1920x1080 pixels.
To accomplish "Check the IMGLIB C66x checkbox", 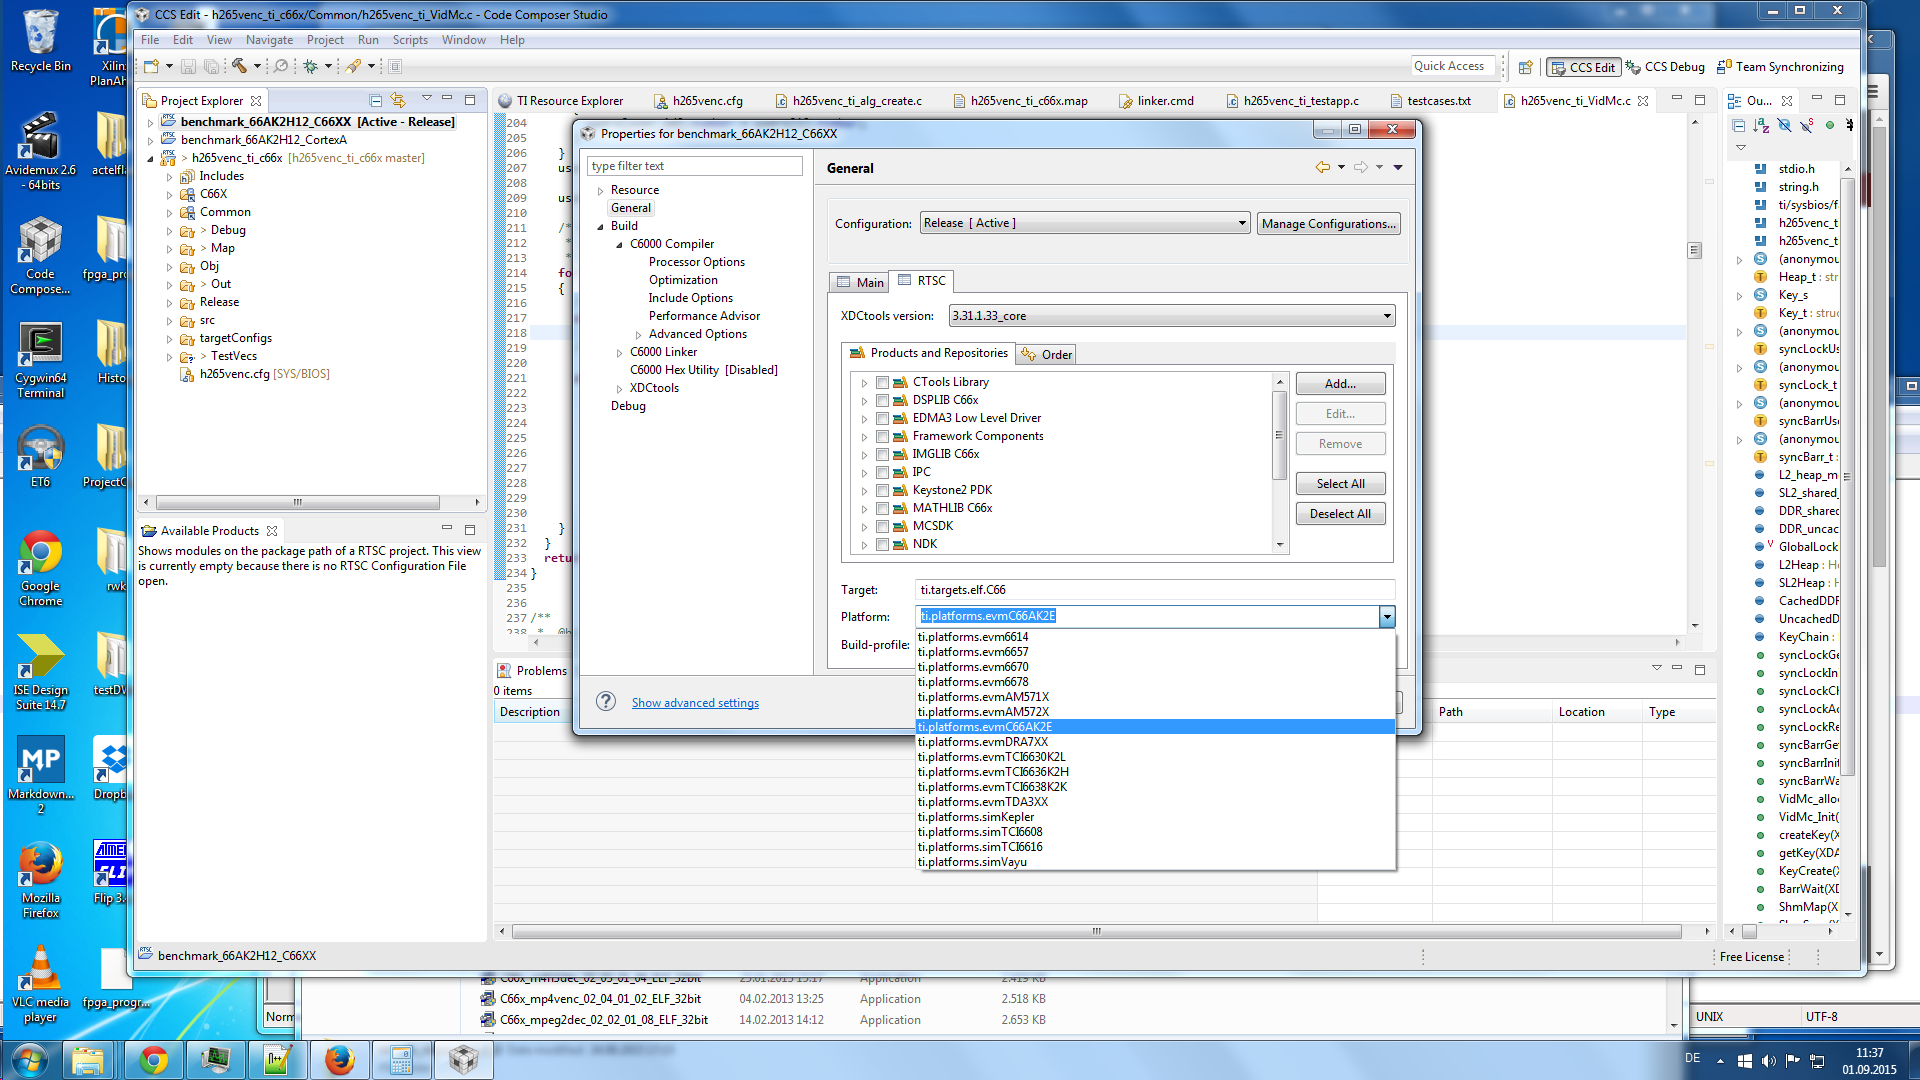I will click(882, 454).
